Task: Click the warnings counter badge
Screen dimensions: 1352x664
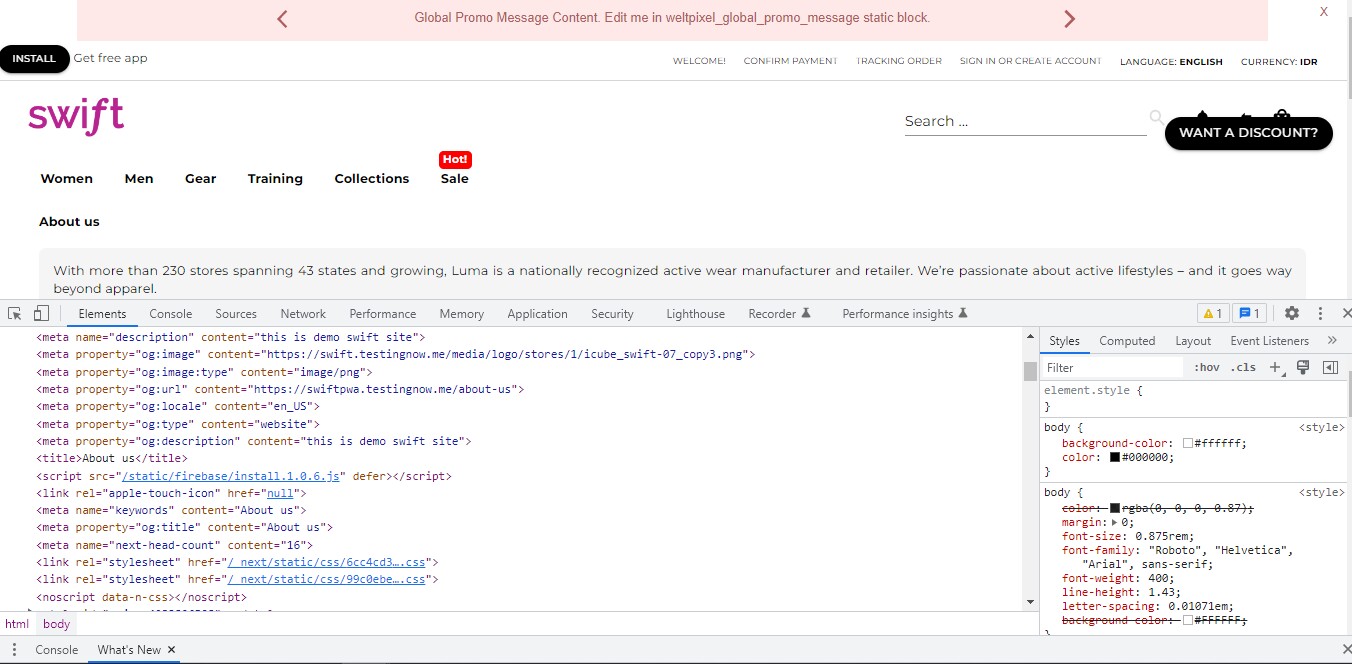Action: tap(1212, 313)
